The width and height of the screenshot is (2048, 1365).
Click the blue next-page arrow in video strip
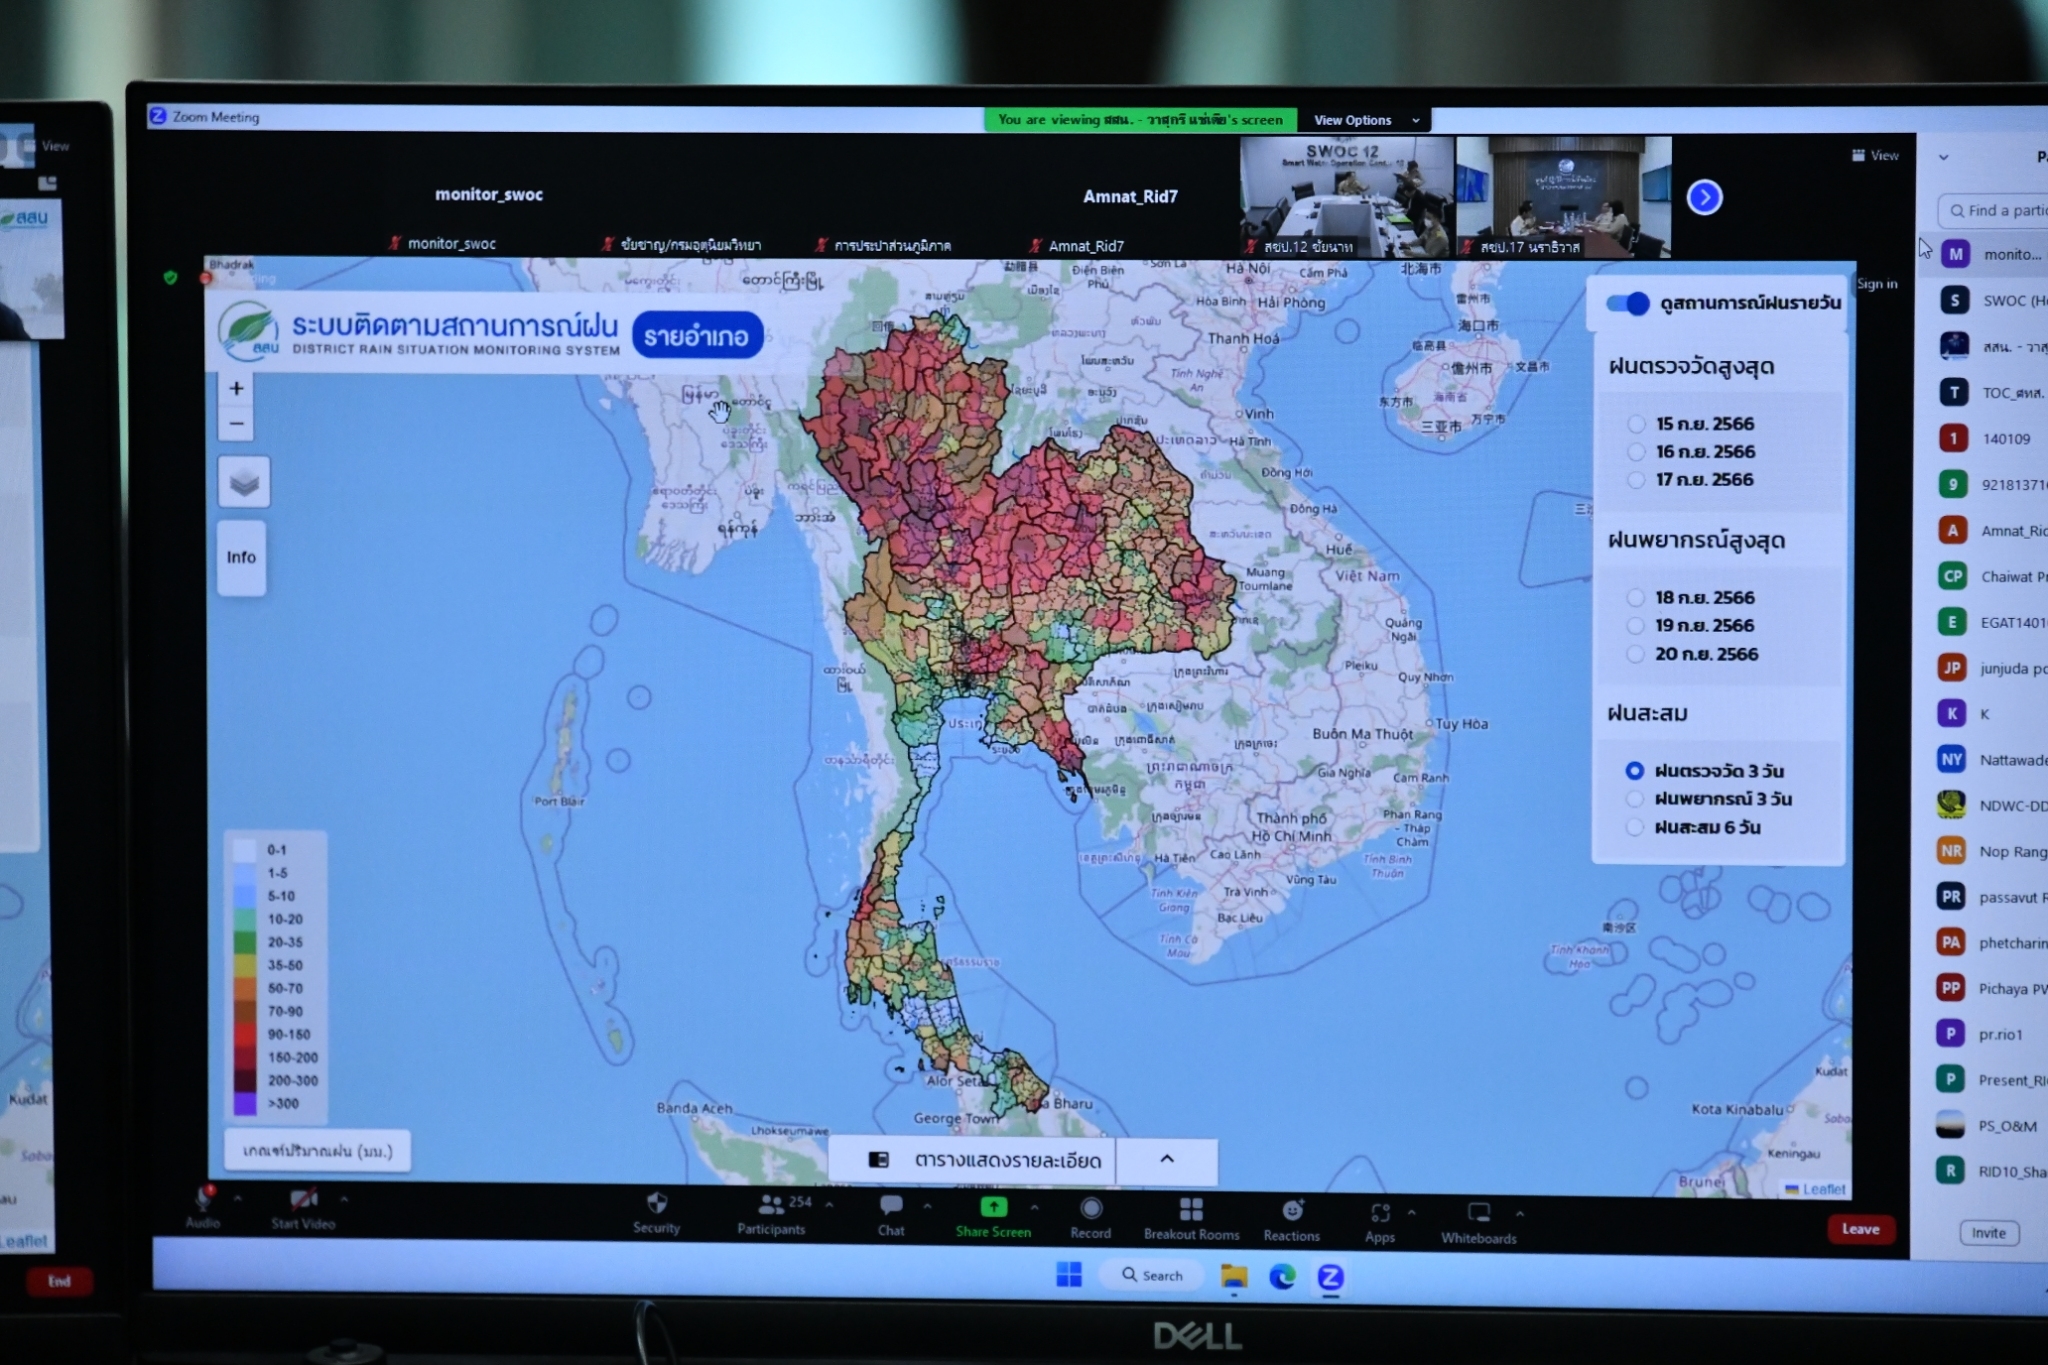[x=1705, y=197]
